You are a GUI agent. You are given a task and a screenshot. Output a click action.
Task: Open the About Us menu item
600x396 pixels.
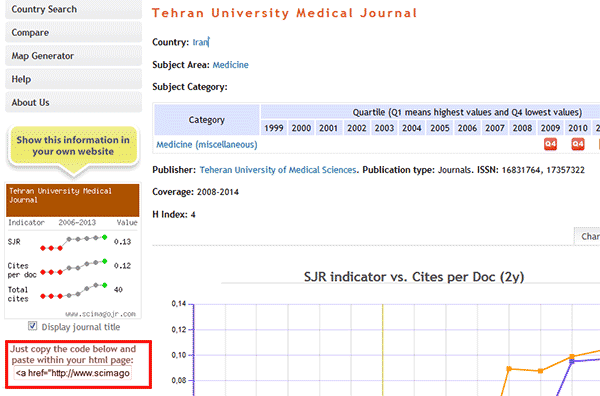click(73, 103)
